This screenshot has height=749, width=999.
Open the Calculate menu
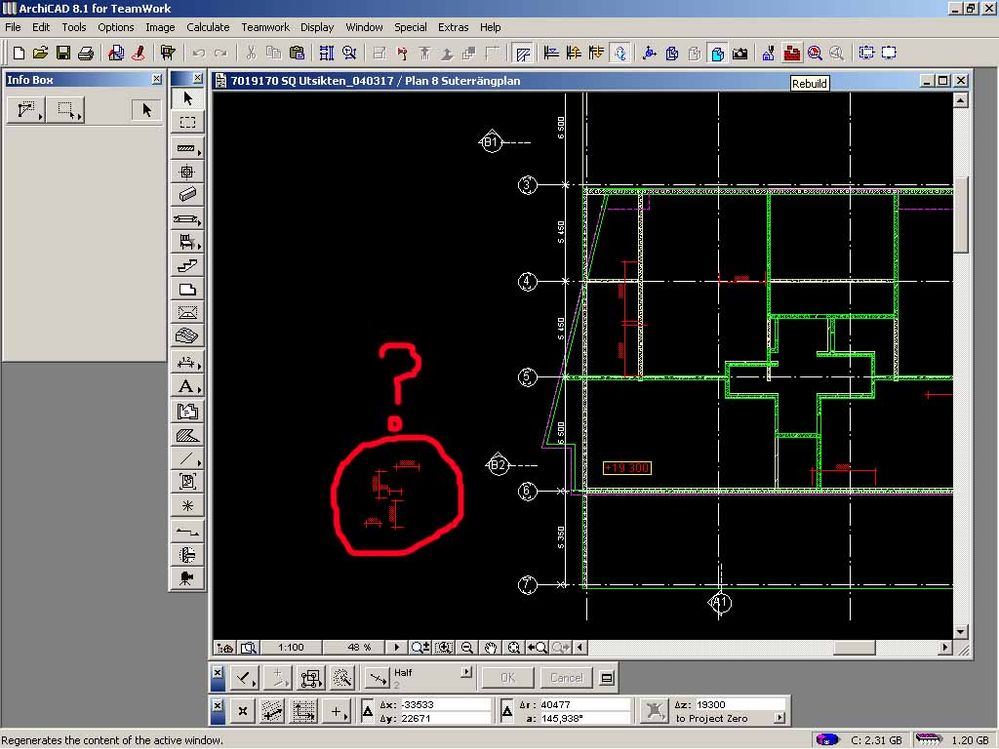pos(208,27)
